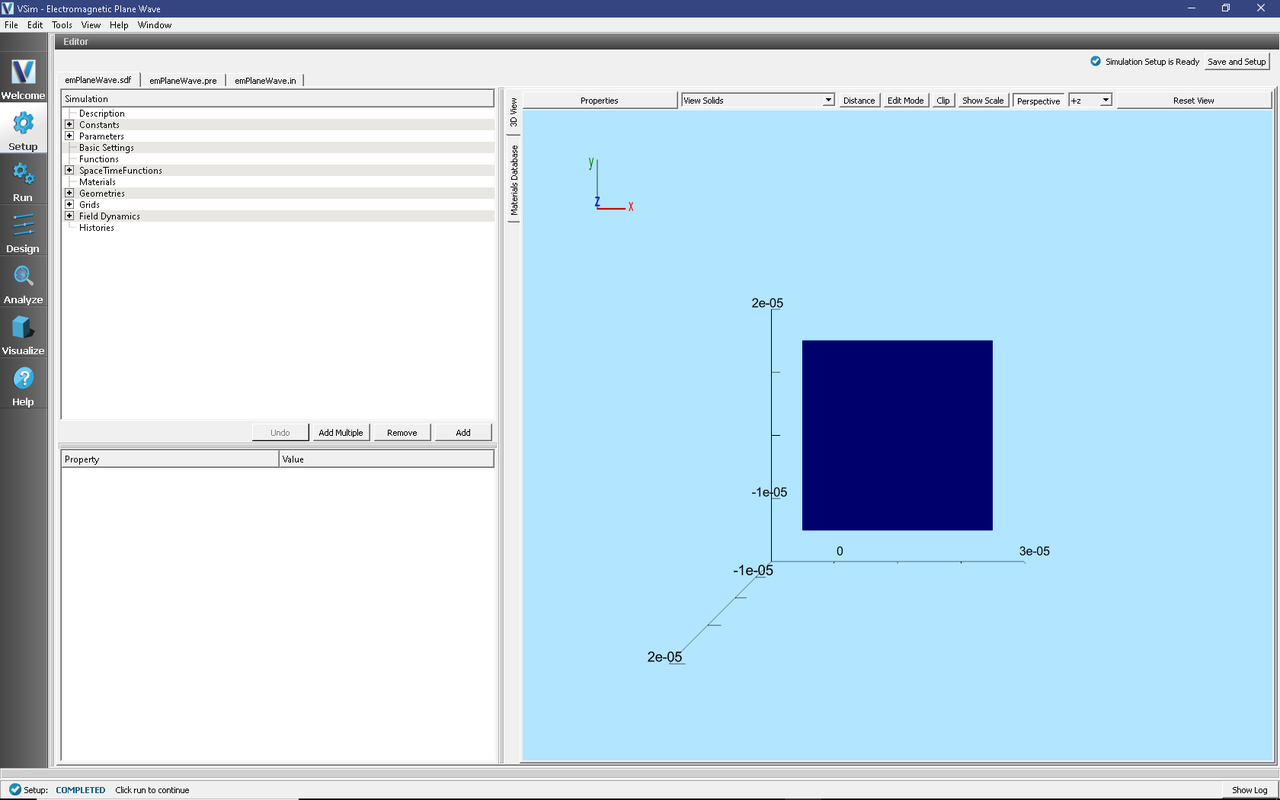The width and height of the screenshot is (1280, 800).
Task: Select the Basic Settings tree item
Action: (106, 148)
